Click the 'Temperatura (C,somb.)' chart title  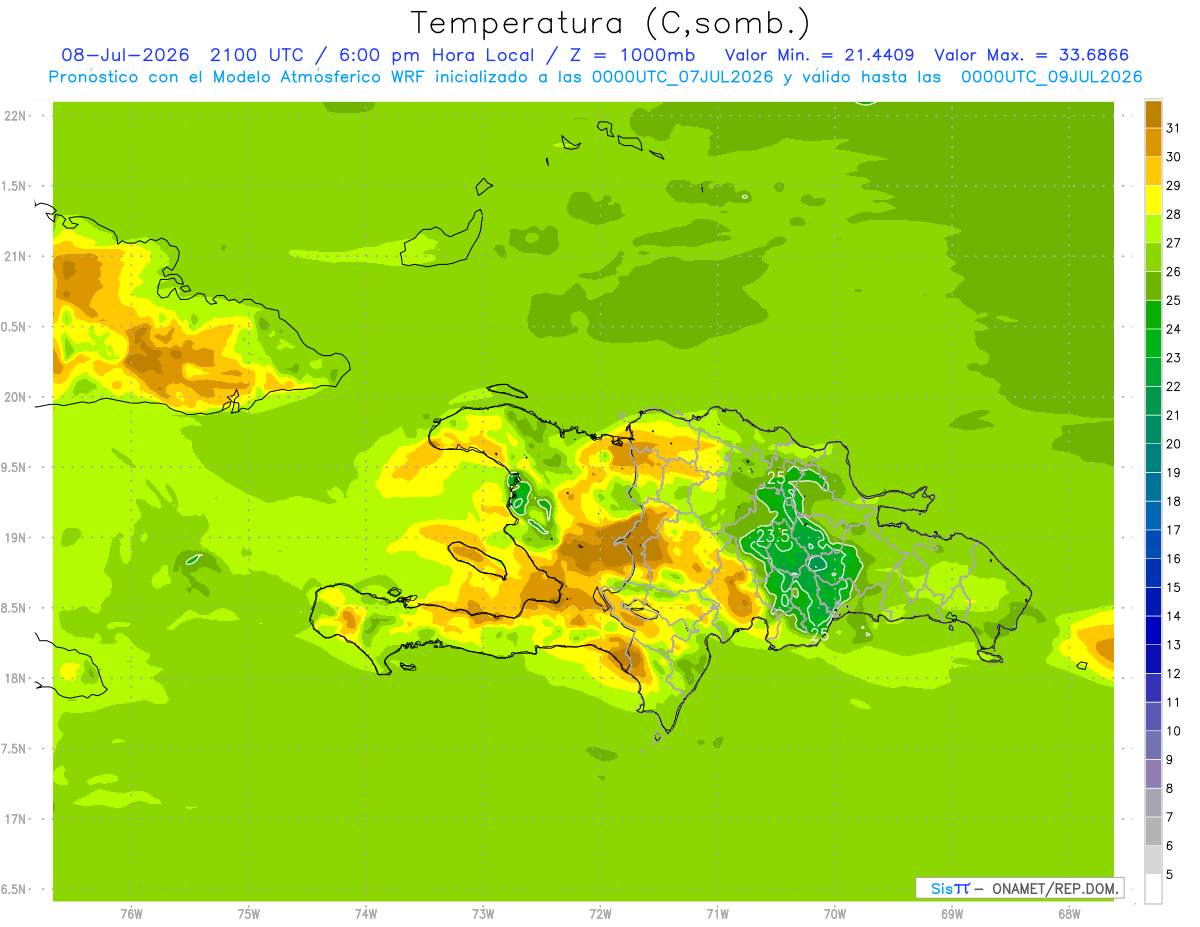611,23
